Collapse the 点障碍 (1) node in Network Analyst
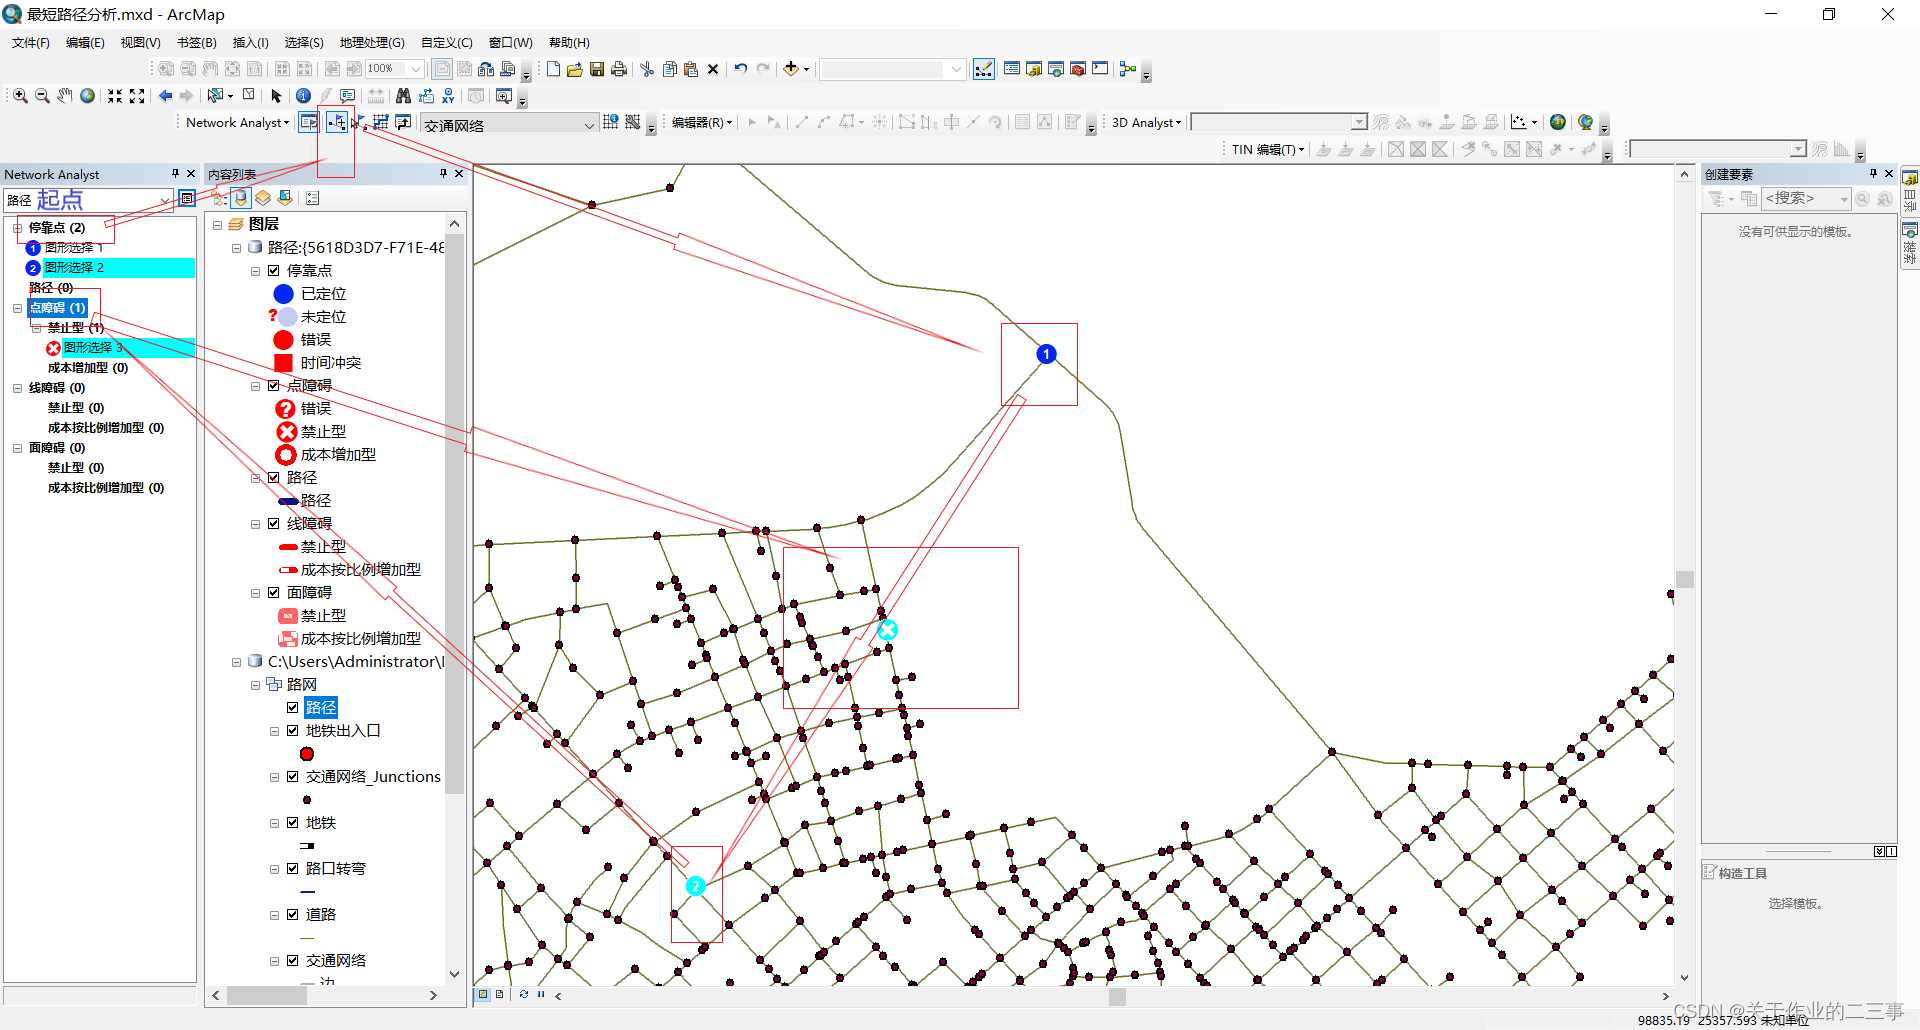1920x1030 pixels. coord(17,308)
